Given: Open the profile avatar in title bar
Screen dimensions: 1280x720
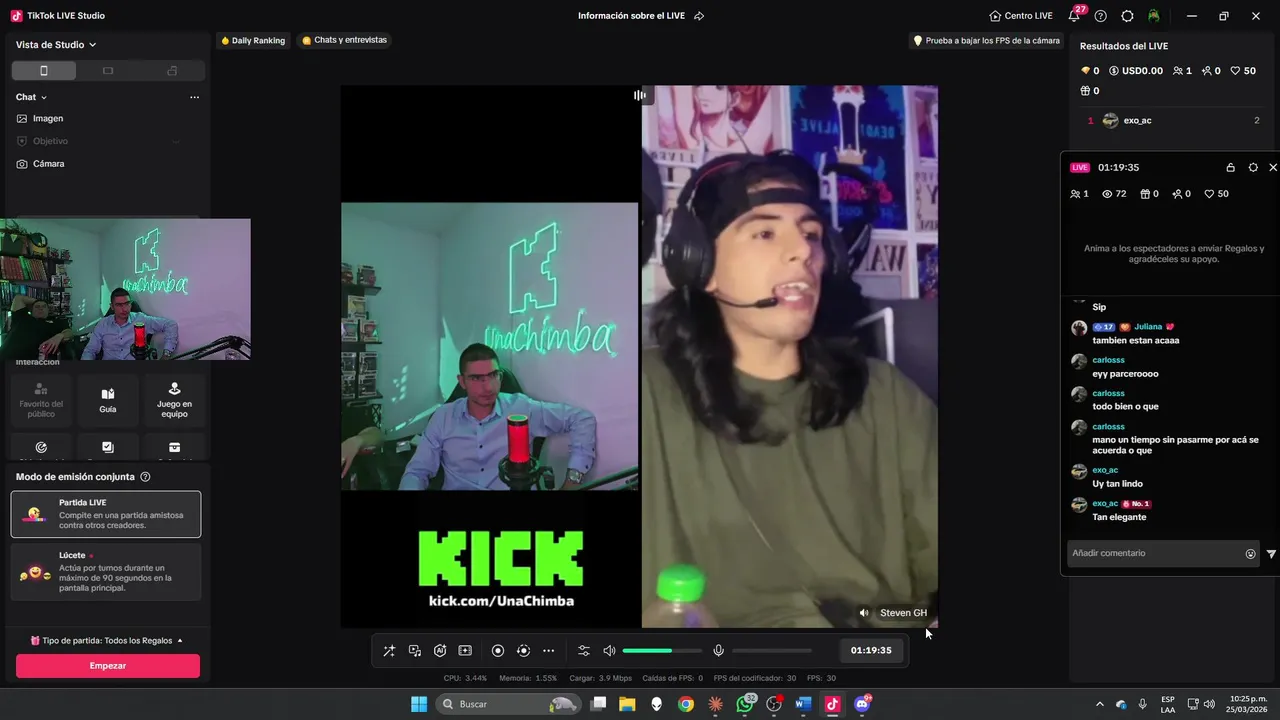Looking at the screenshot, I should pos(1154,16).
